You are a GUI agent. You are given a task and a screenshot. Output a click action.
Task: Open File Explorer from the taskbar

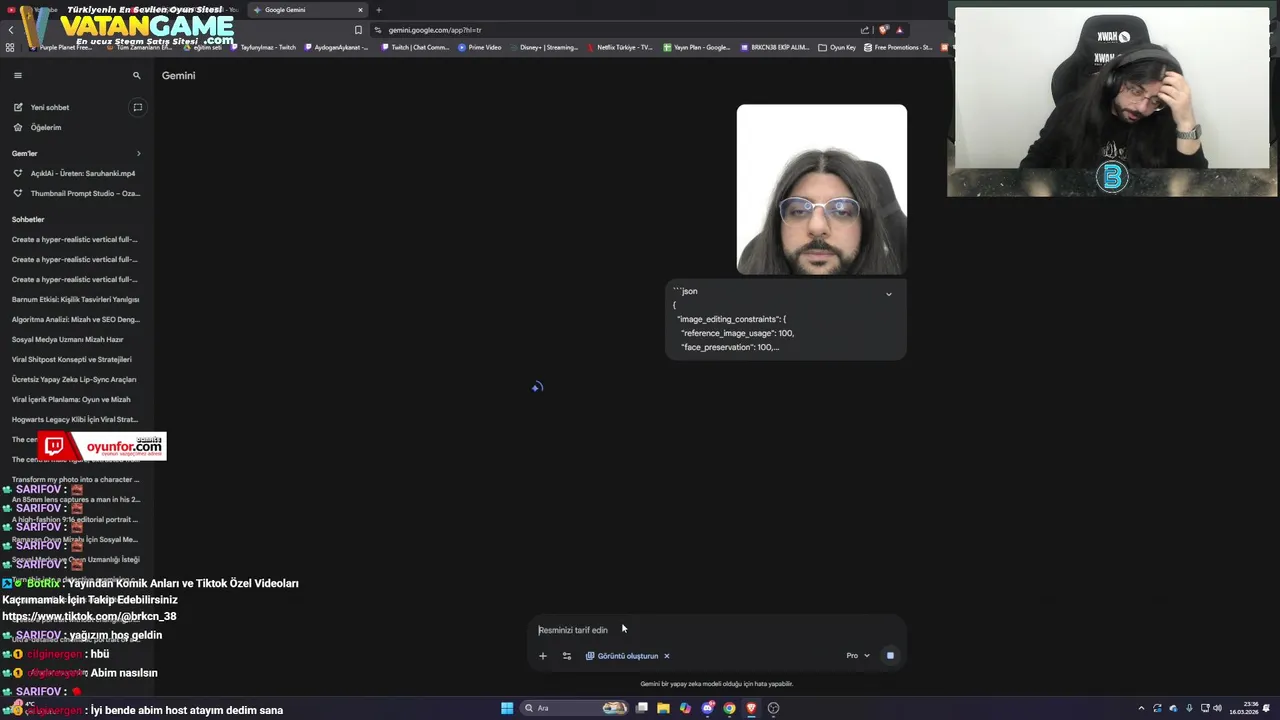[663, 708]
